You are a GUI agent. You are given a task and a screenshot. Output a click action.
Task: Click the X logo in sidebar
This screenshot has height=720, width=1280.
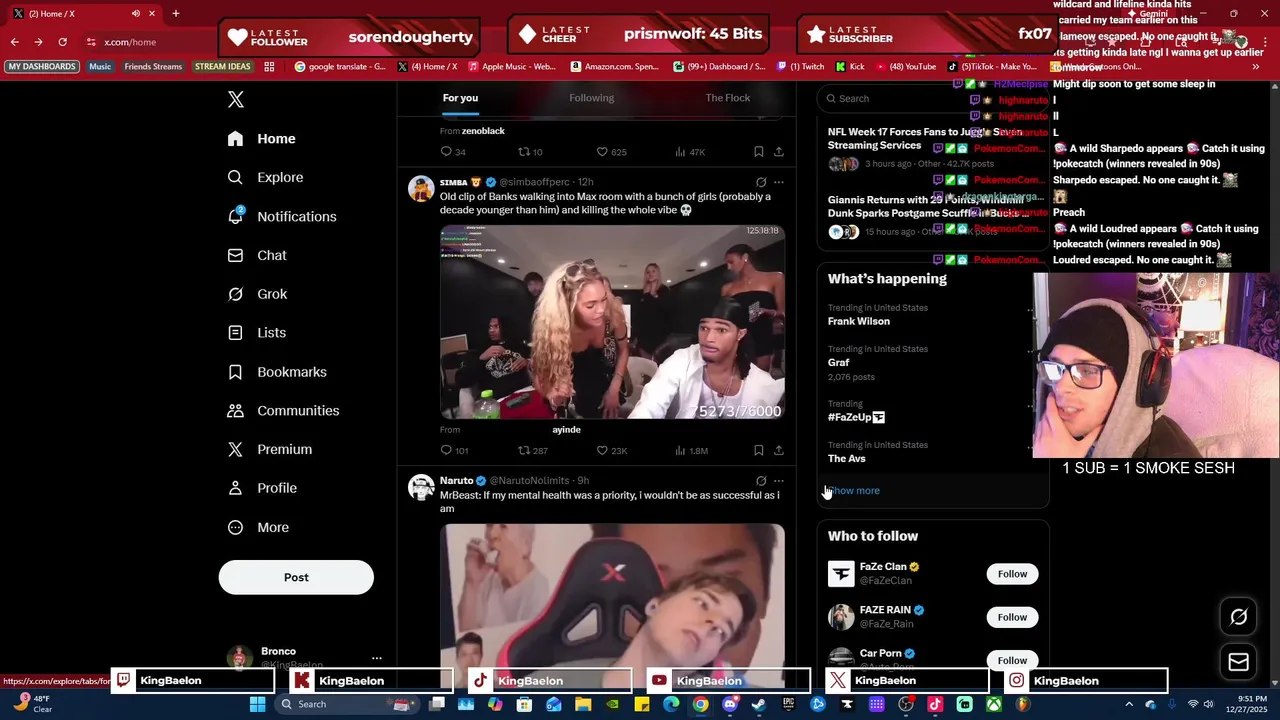[236, 99]
